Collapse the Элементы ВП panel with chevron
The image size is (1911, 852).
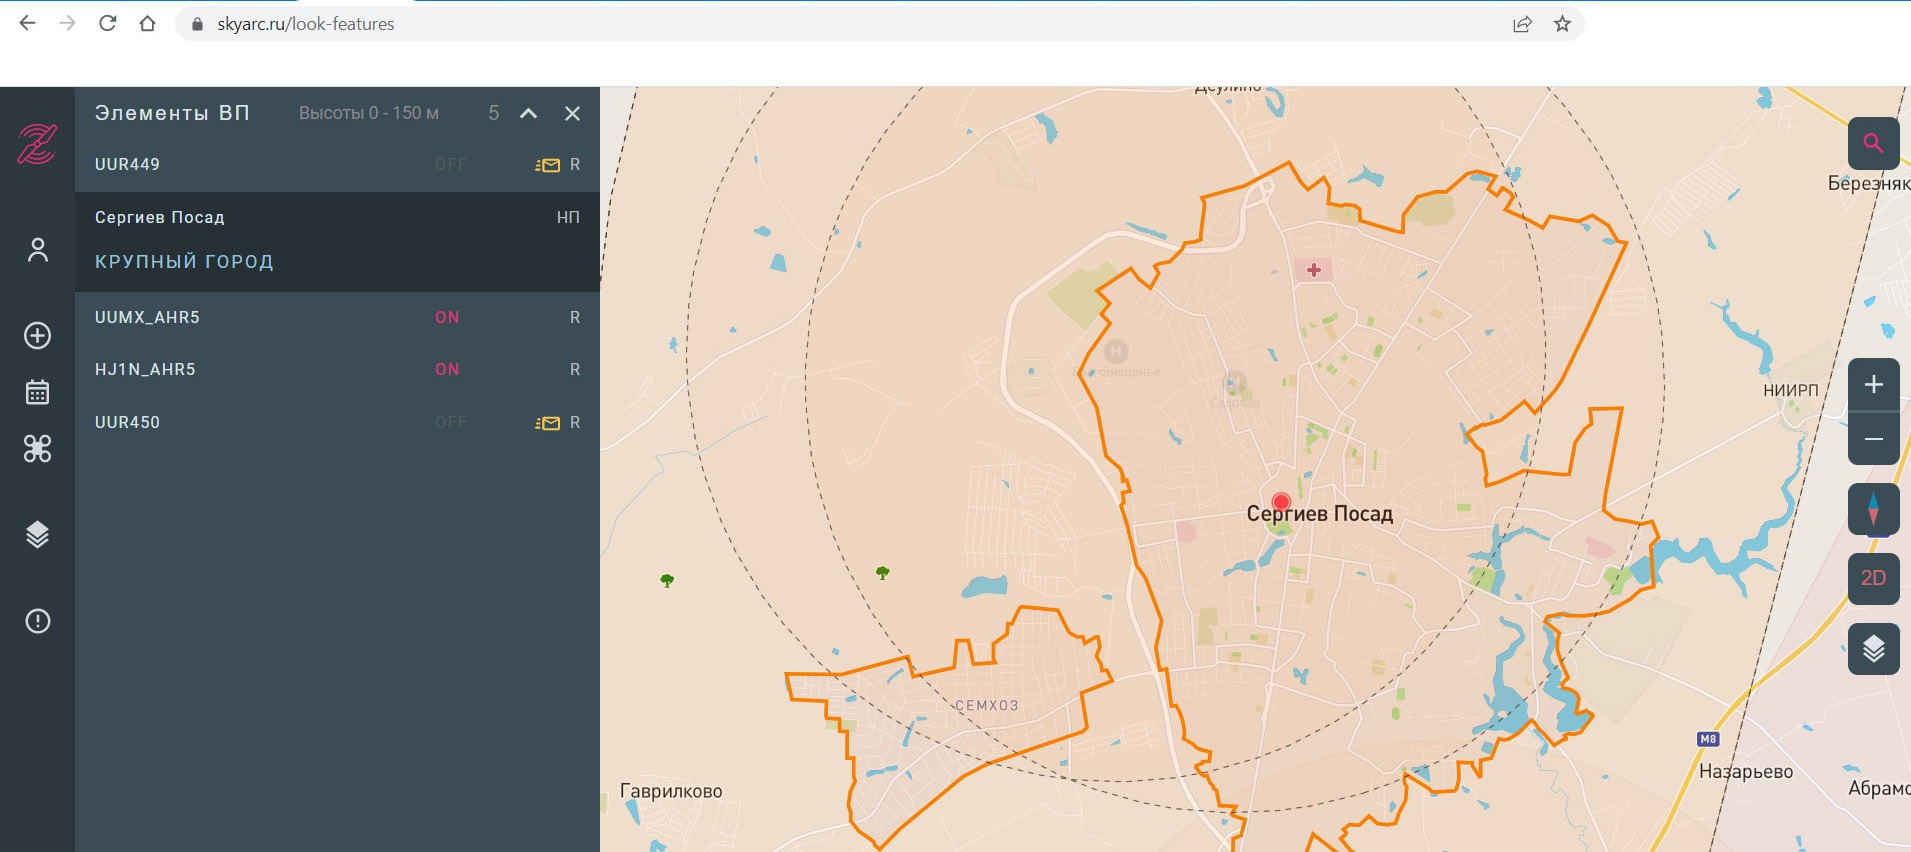[x=529, y=113]
